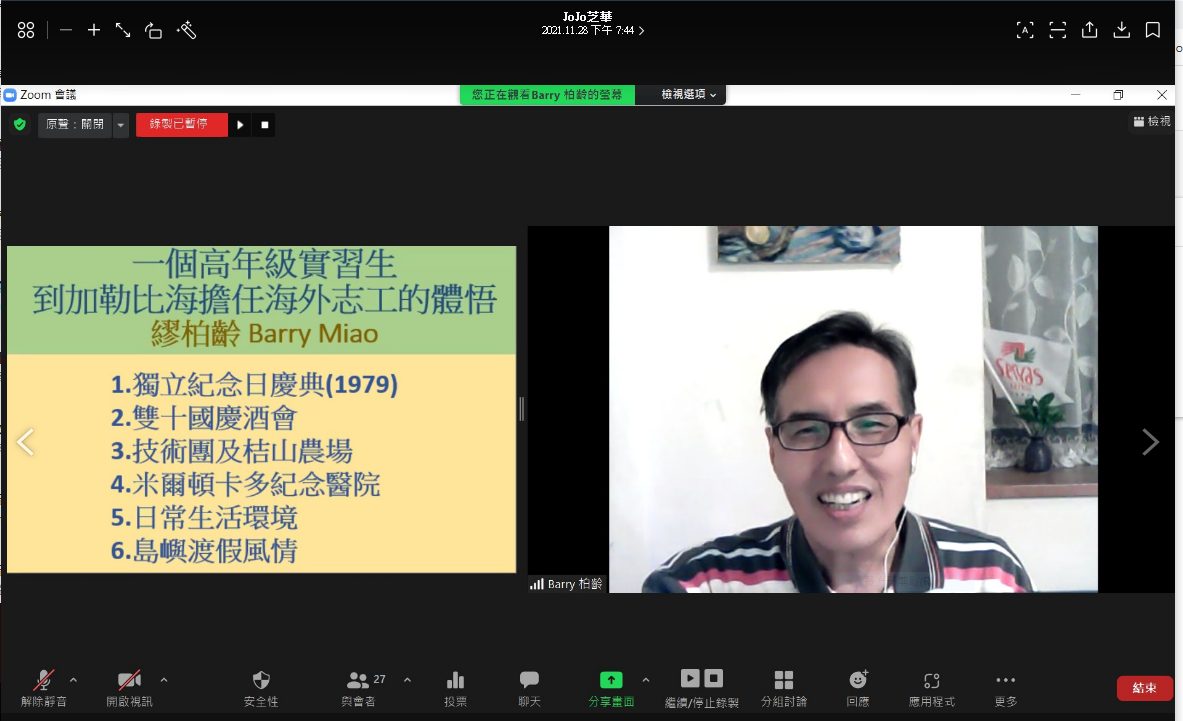
Task: Open dropdown arrow beside 原聲:關閉
Action: (121, 125)
